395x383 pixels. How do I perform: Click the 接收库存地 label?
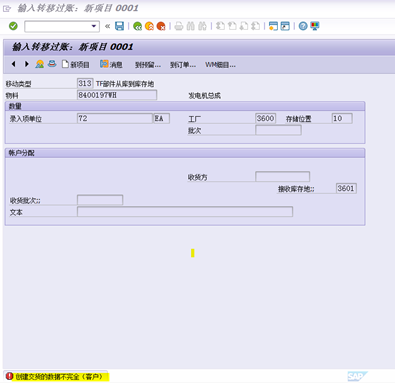click(x=296, y=189)
